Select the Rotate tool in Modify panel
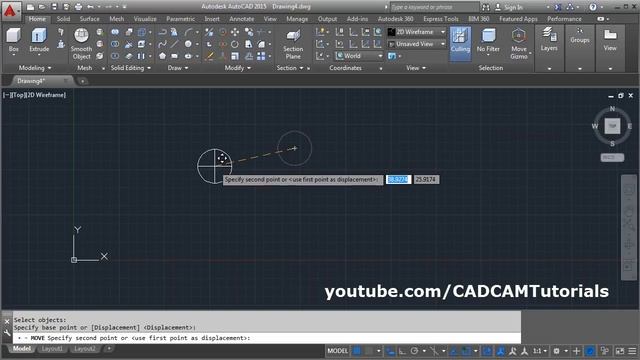The image size is (640, 360). tap(235, 44)
